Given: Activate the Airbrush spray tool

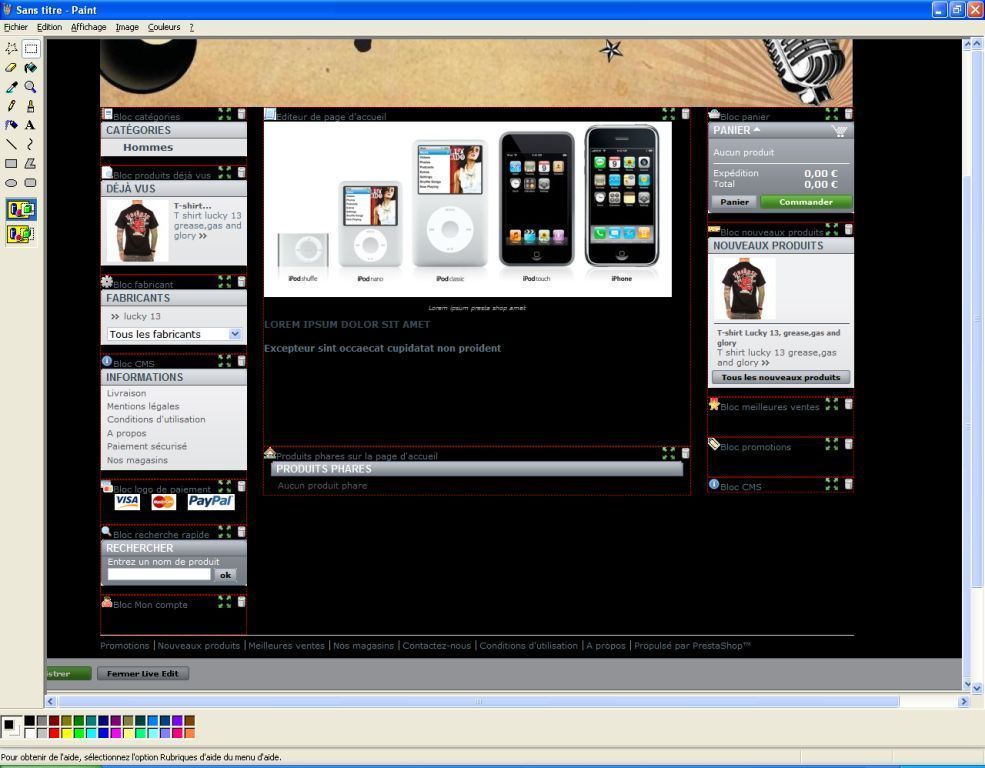Looking at the screenshot, I should 11,125.
